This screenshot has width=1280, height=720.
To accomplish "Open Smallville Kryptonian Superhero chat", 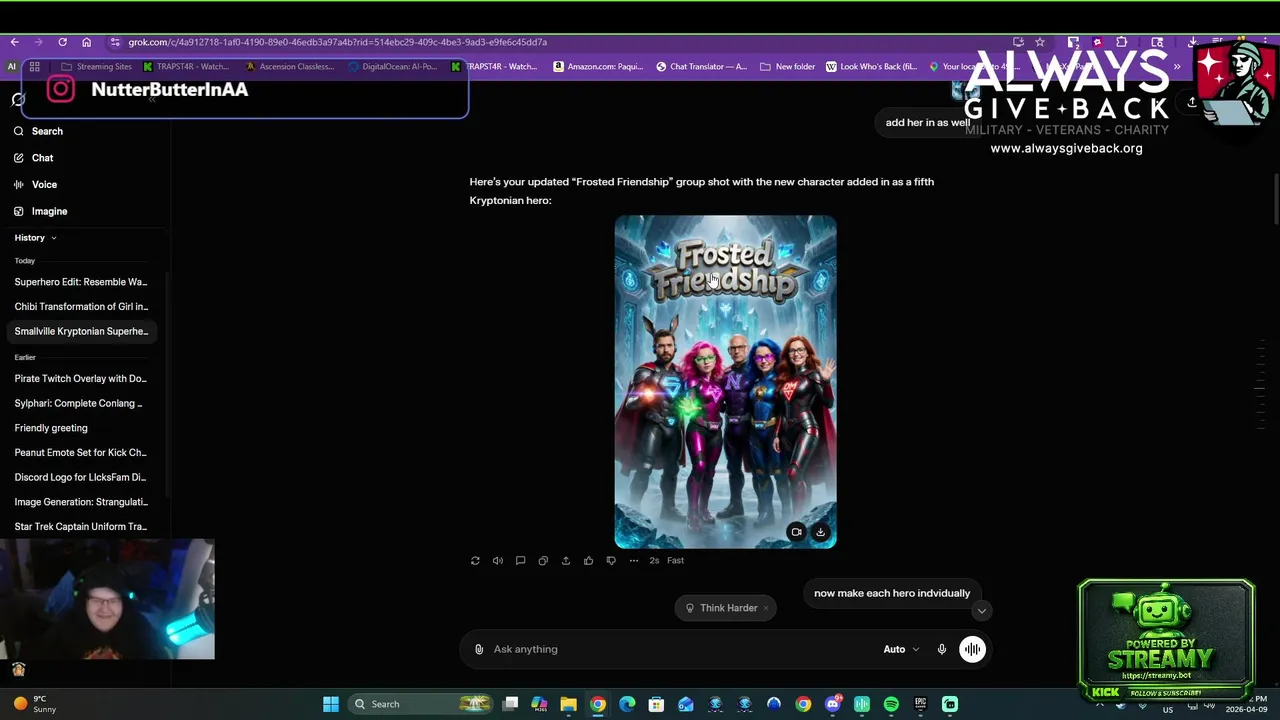I will 81,331.
